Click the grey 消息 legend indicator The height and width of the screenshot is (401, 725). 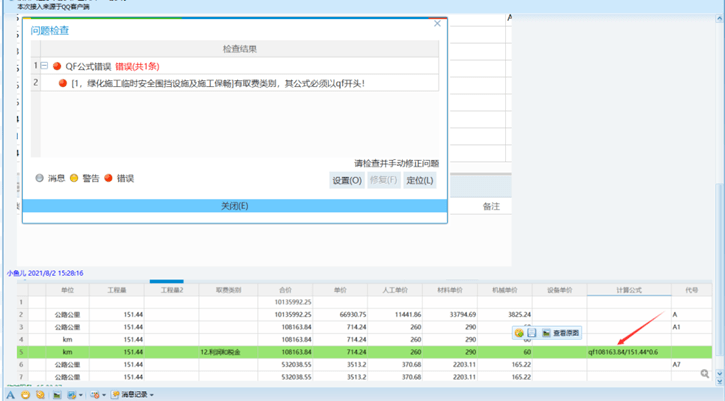pos(39,178)
